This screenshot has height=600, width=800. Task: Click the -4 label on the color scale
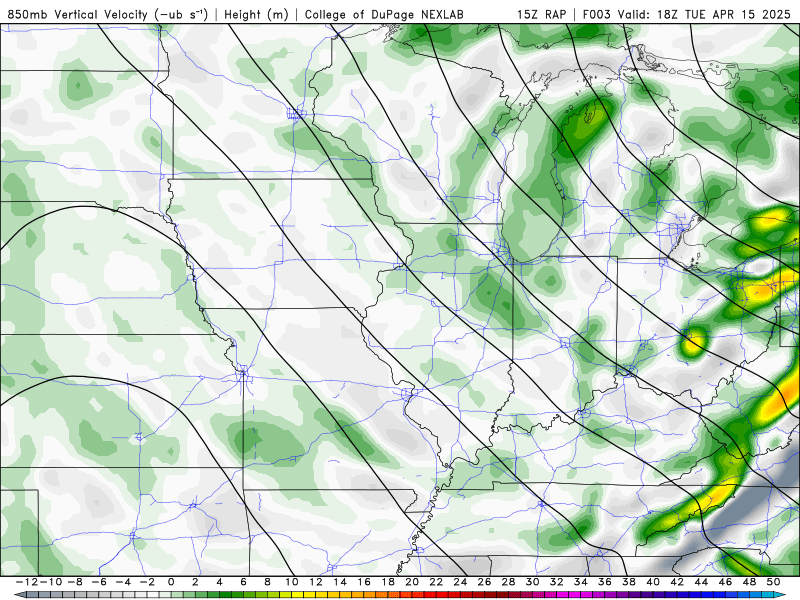coord(123,582)
